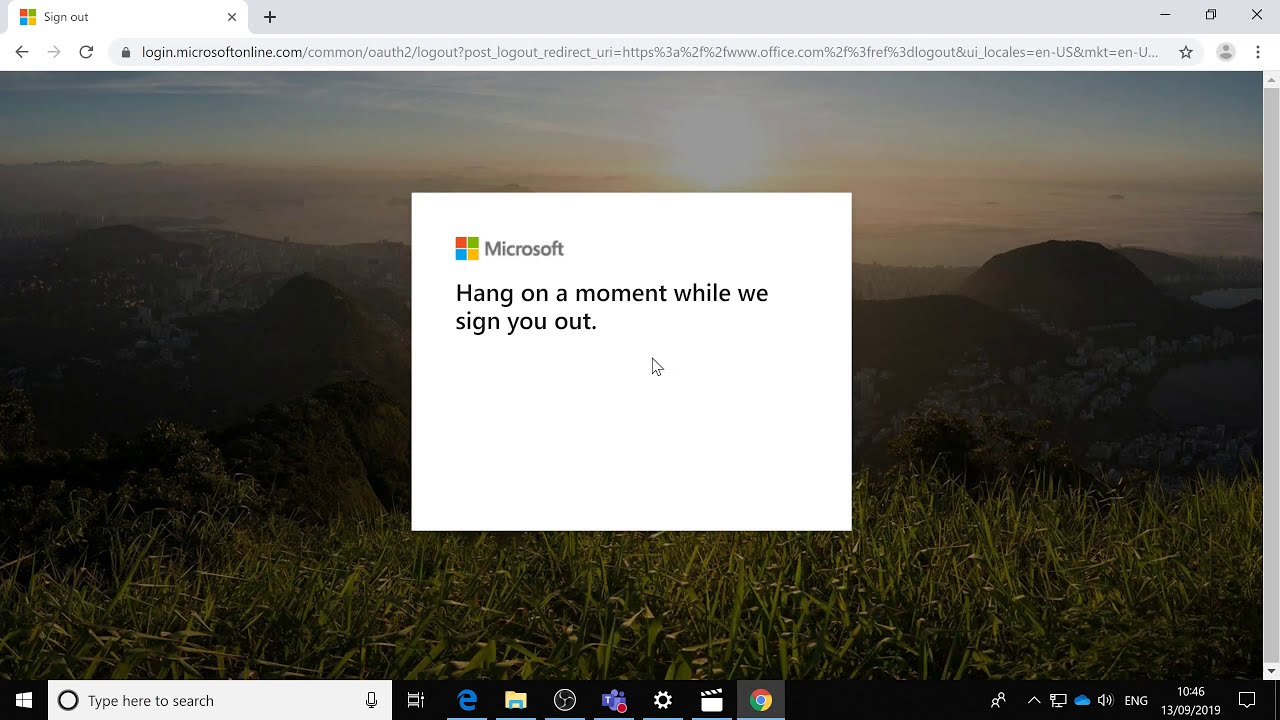Select the Sign out tab
The width and height of the screenshot is (1280, 720).
click(x=128, y=17)
